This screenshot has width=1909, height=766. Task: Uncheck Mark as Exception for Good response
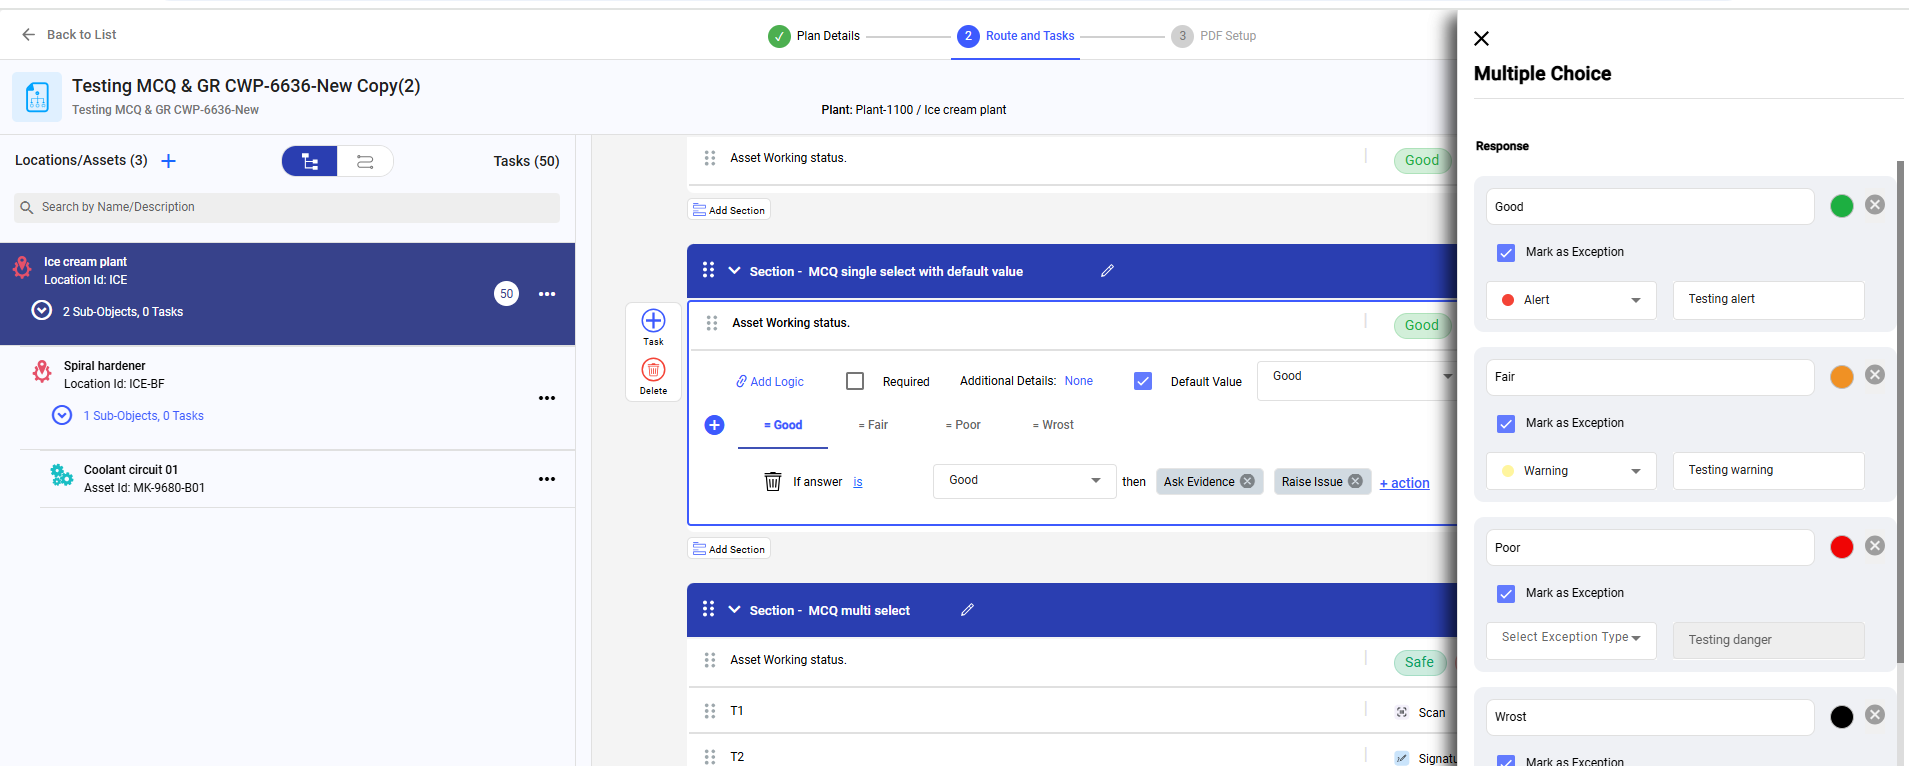(x=1506, y=252)
